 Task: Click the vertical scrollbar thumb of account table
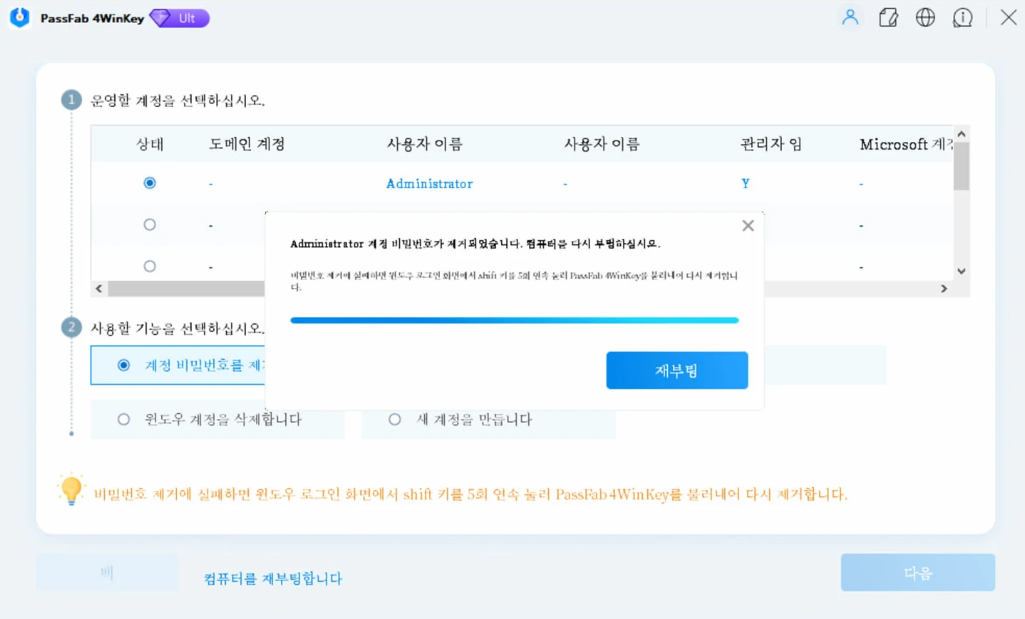961,165
